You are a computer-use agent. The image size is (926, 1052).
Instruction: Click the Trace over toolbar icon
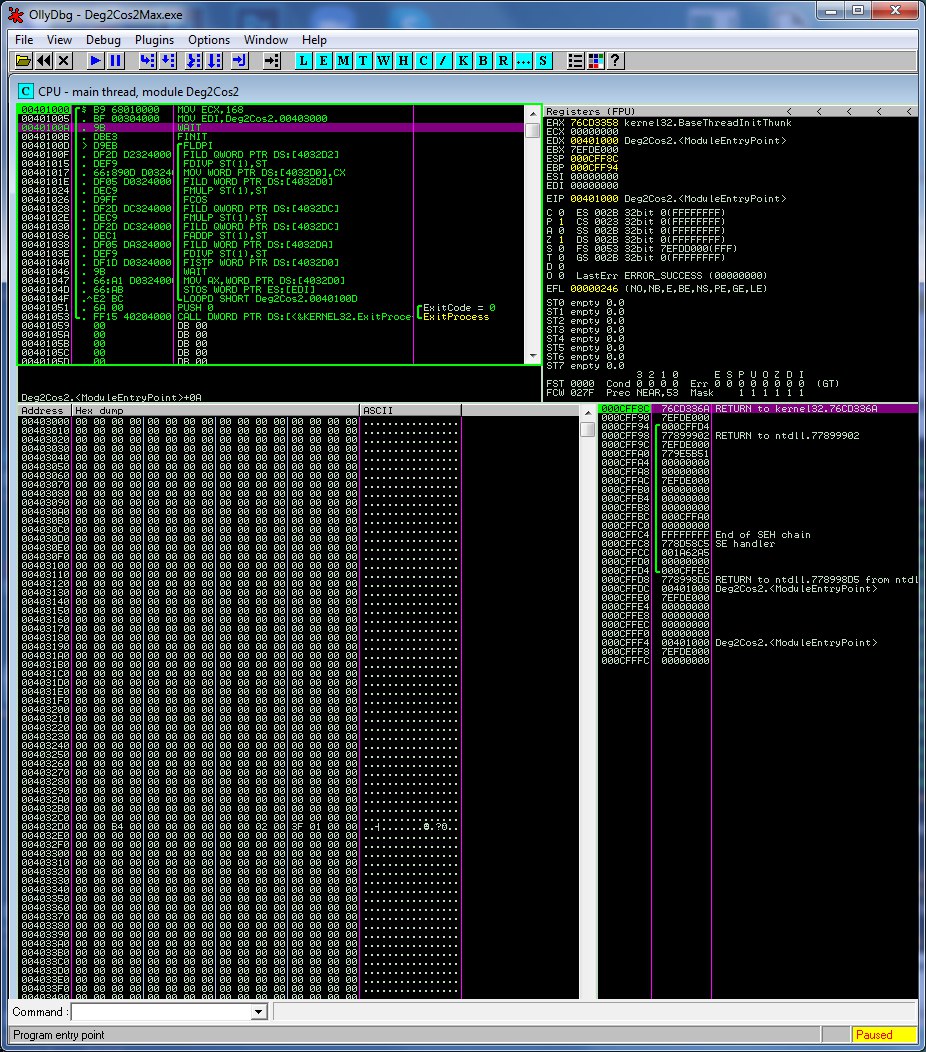click(213, 61)
